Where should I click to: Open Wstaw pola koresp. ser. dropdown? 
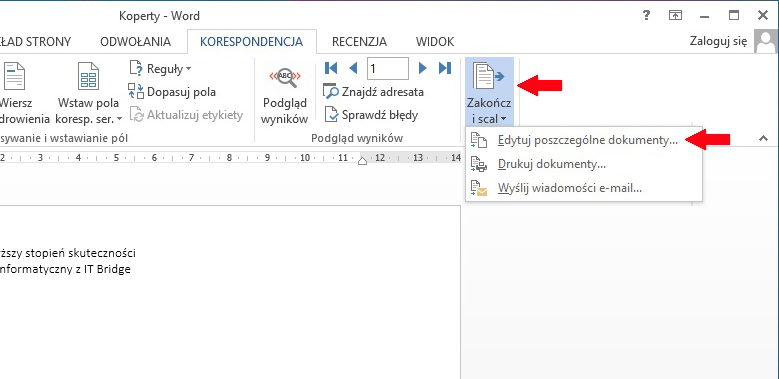(x=88, y=111)
